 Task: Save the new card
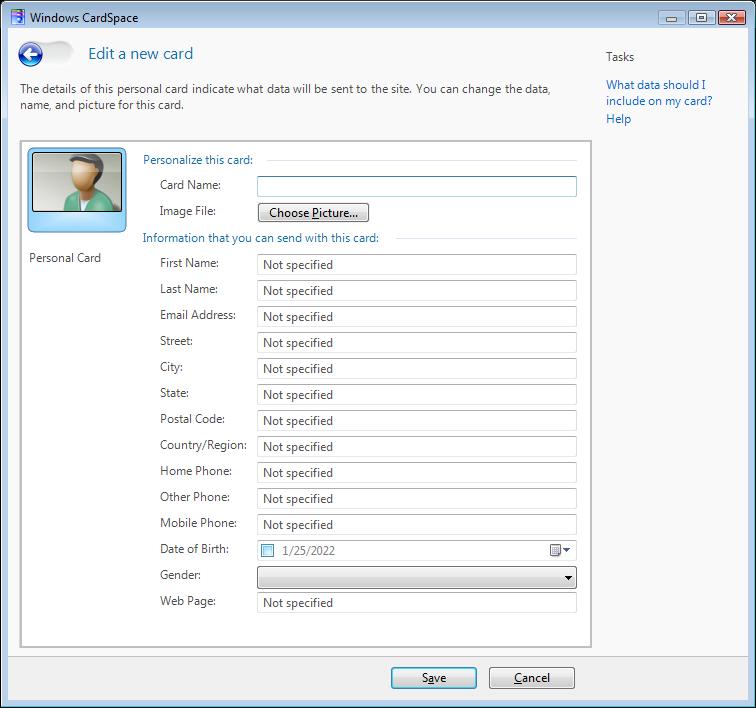tap(434, 678)
